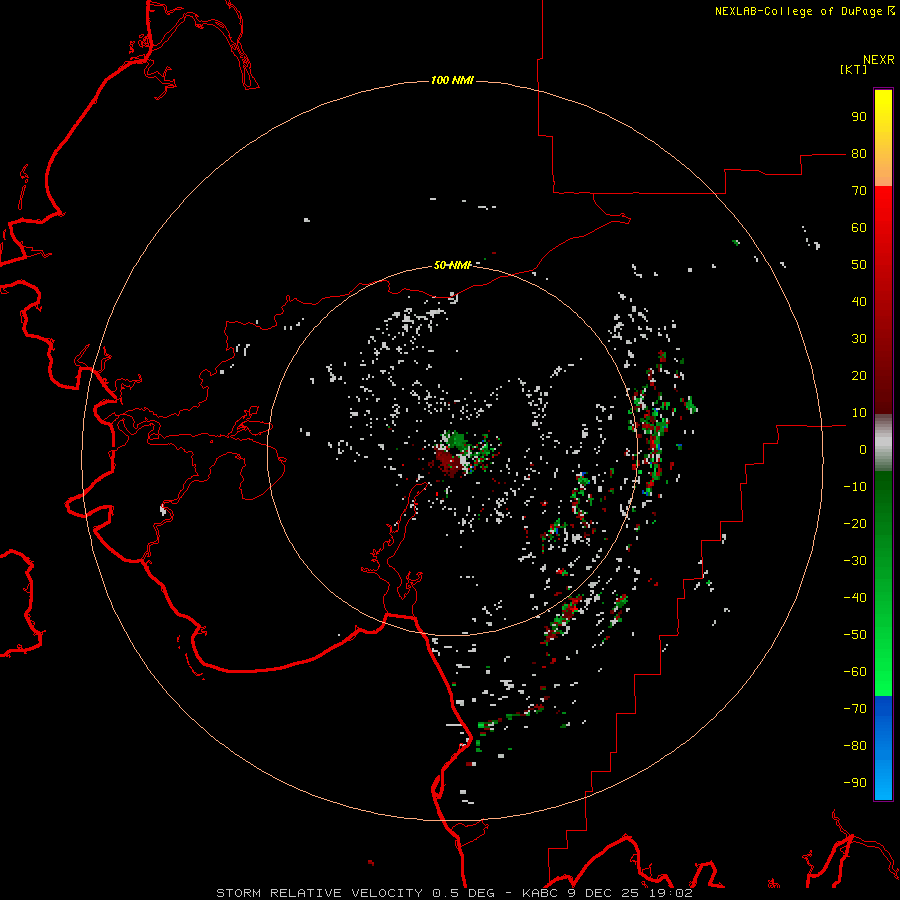The image size is (900, 900).
Task: Click the -40 value on velocity scale
Action: tap(855, 598)
